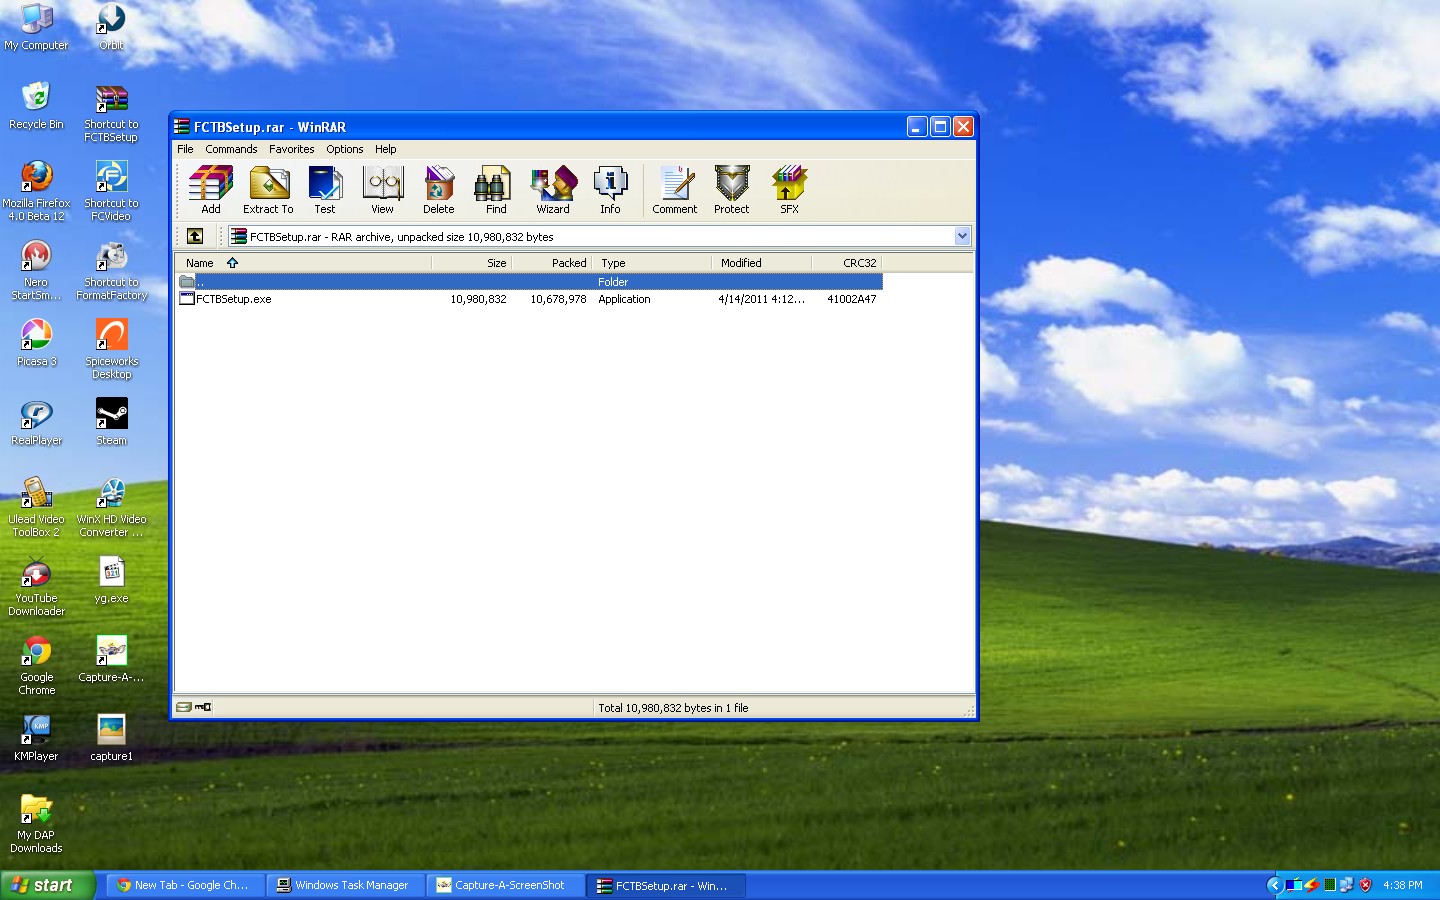Select FCTBSetup.exe in the file list
This screenshot has height=900, width=1440.
tap(234, 299)
